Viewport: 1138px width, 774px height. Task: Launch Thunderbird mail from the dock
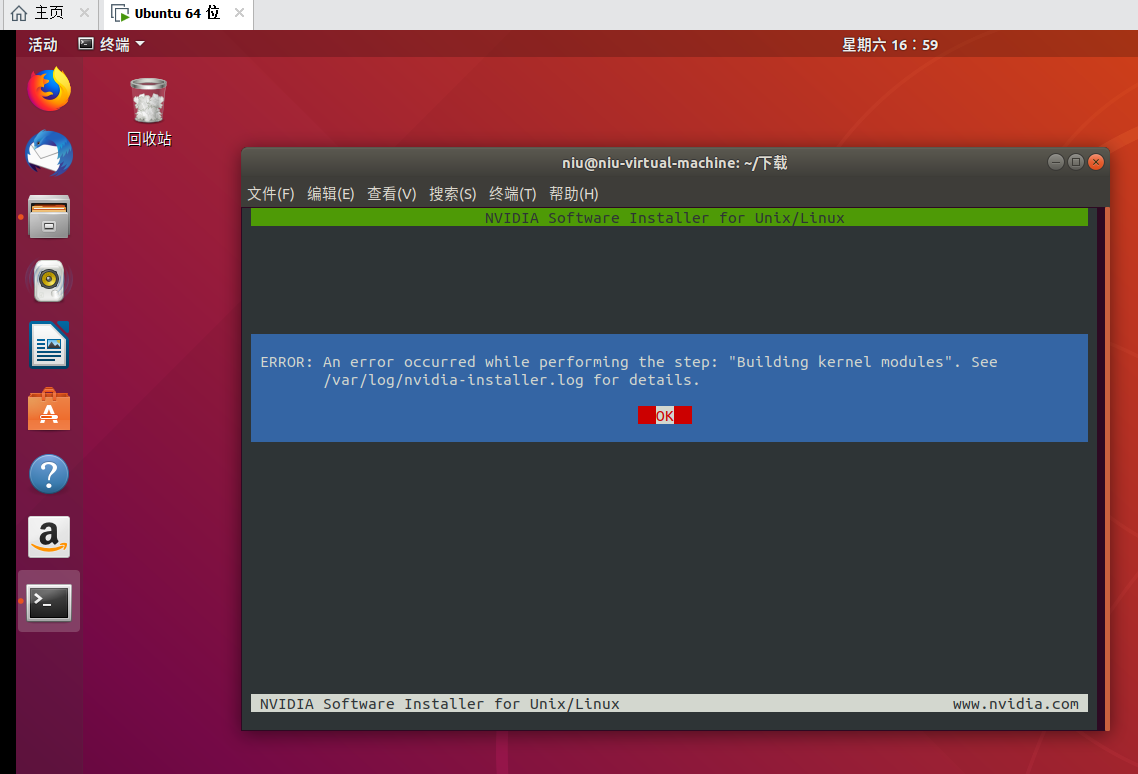click(49, 153)
